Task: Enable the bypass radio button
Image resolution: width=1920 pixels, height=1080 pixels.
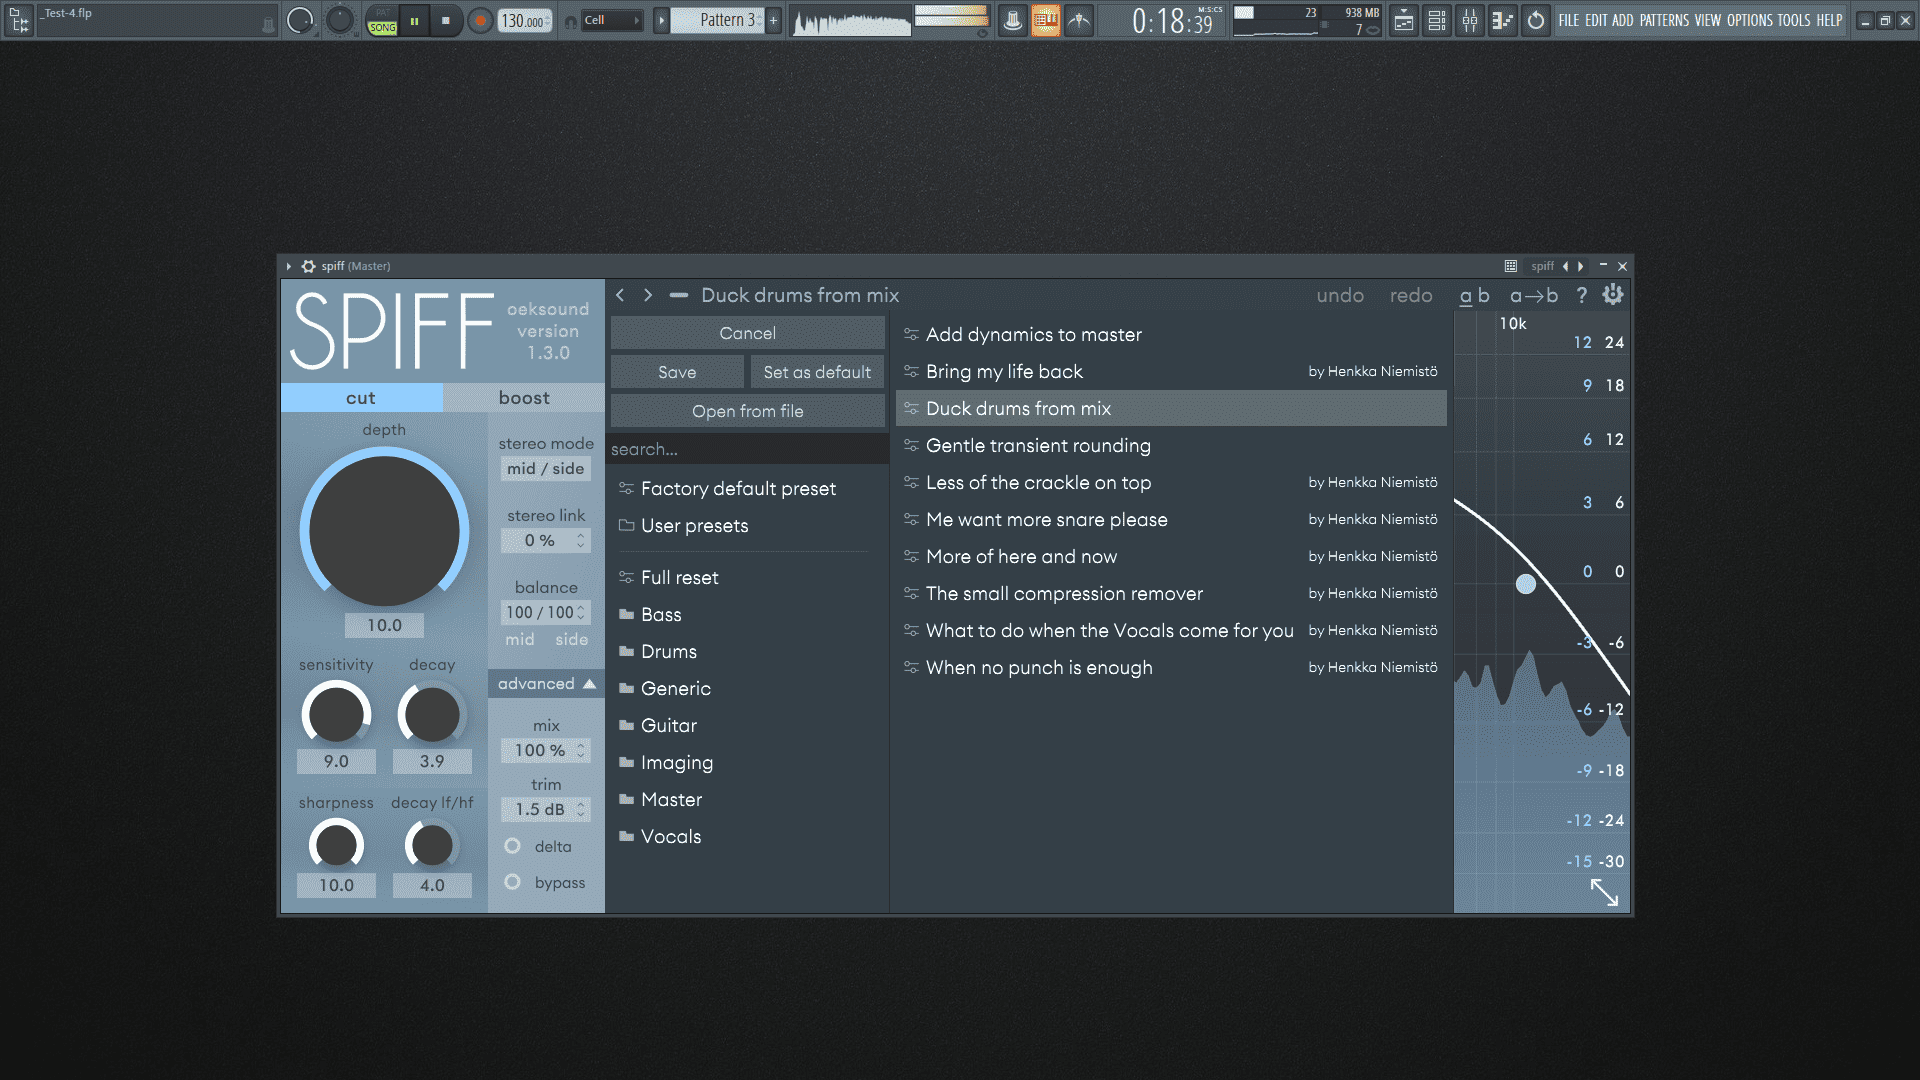Action: click(513, 882)
